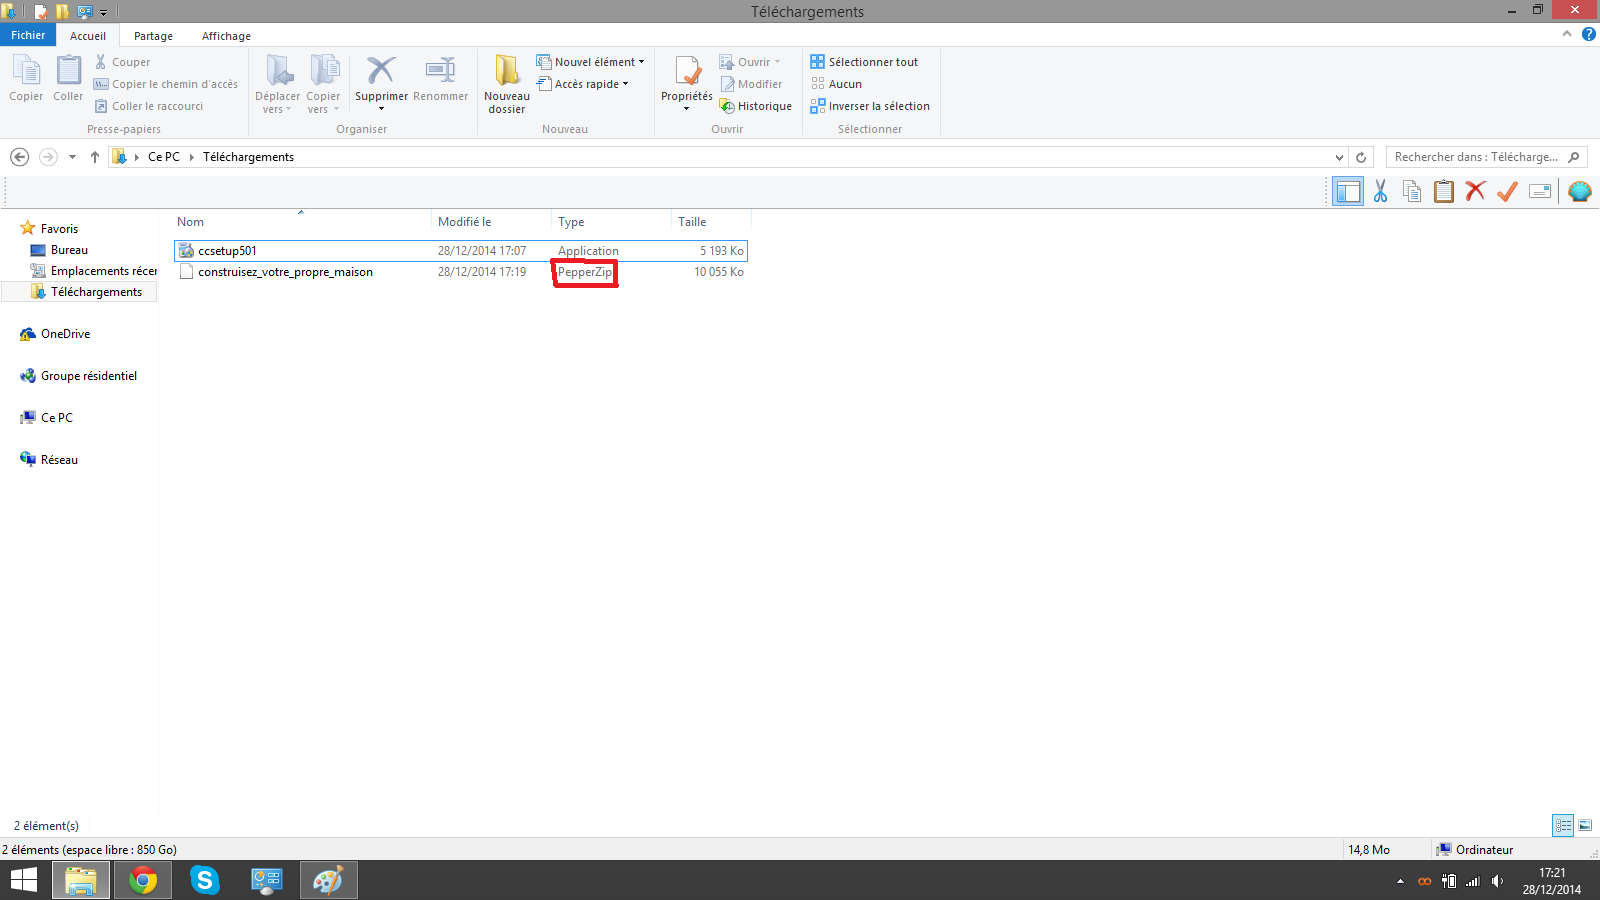Switch to large icons view in status bar

pos(1585,825)
